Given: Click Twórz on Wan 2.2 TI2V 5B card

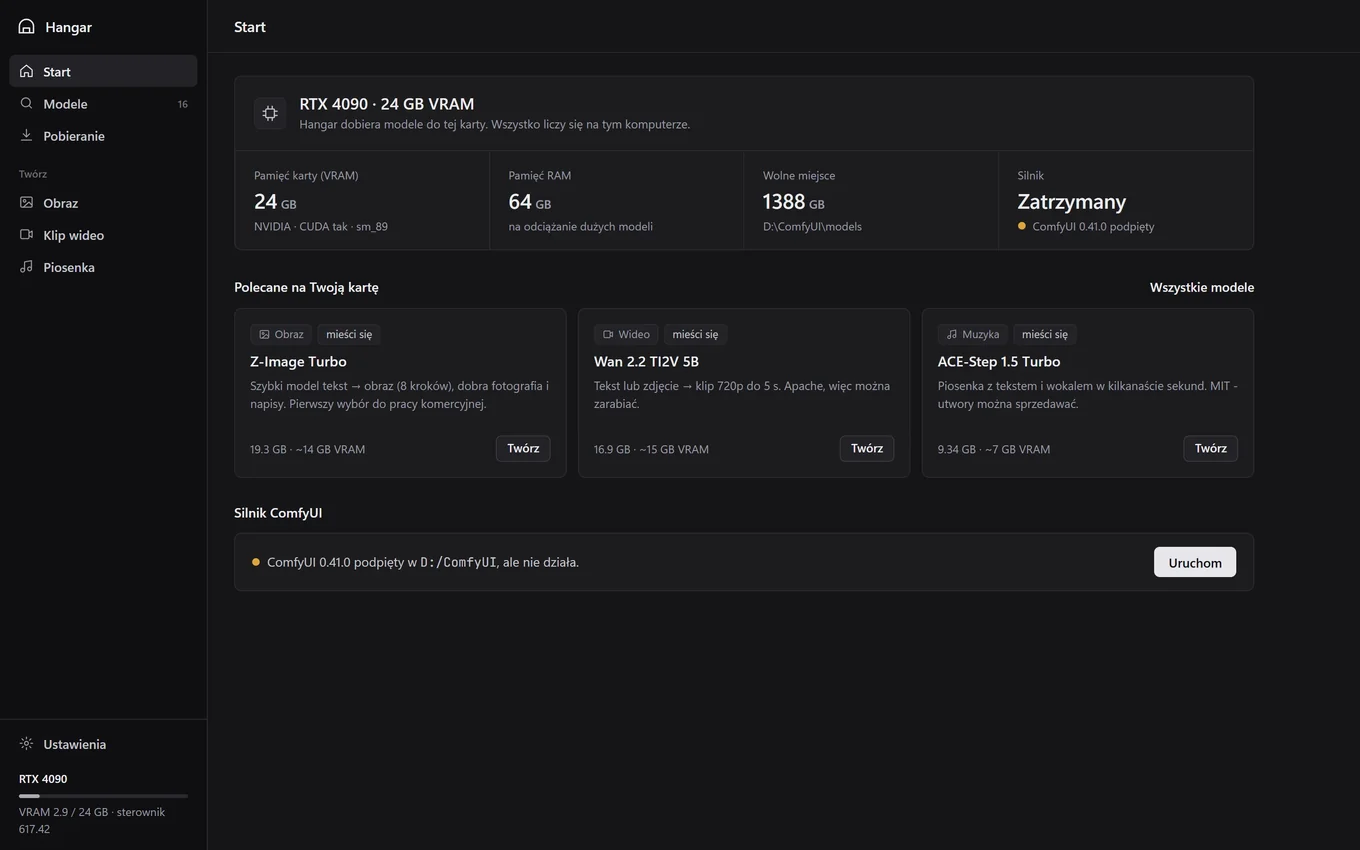Looking at the screenshot, I should 867,448.
